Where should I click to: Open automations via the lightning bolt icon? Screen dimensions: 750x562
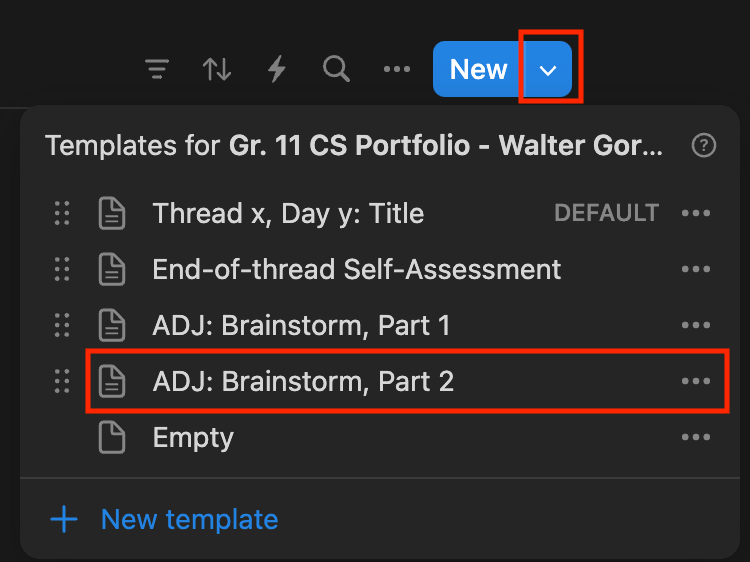[x=277, y=69]
